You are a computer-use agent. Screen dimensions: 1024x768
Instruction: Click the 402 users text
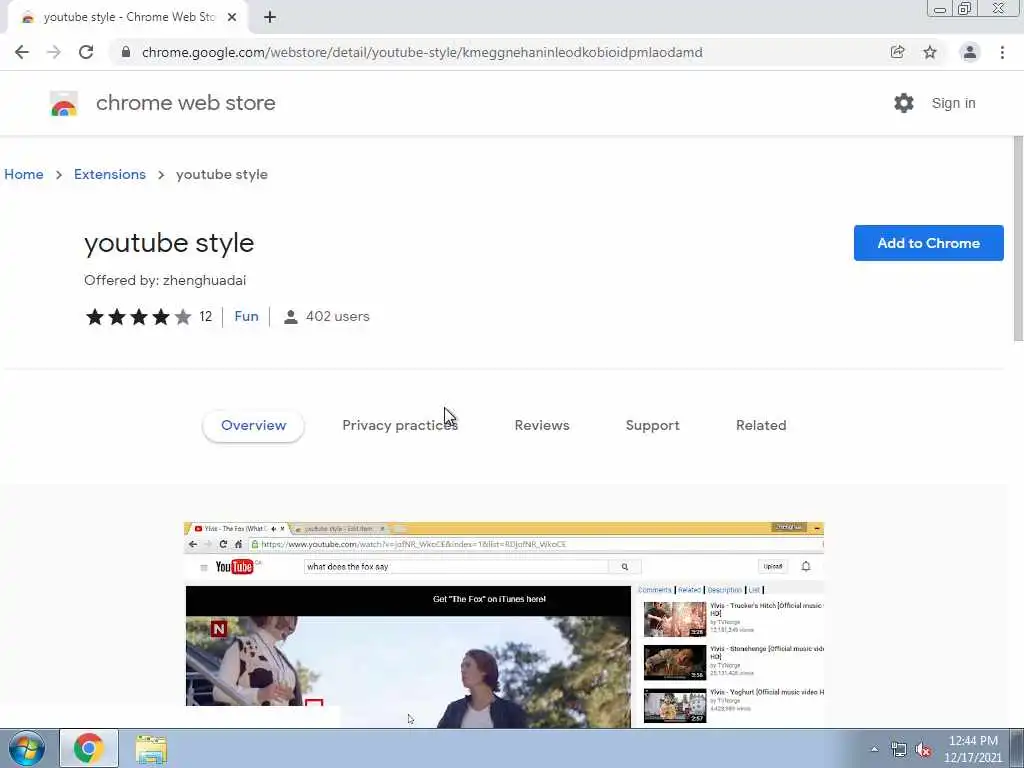pyautogui.click(x=338, y=316)
